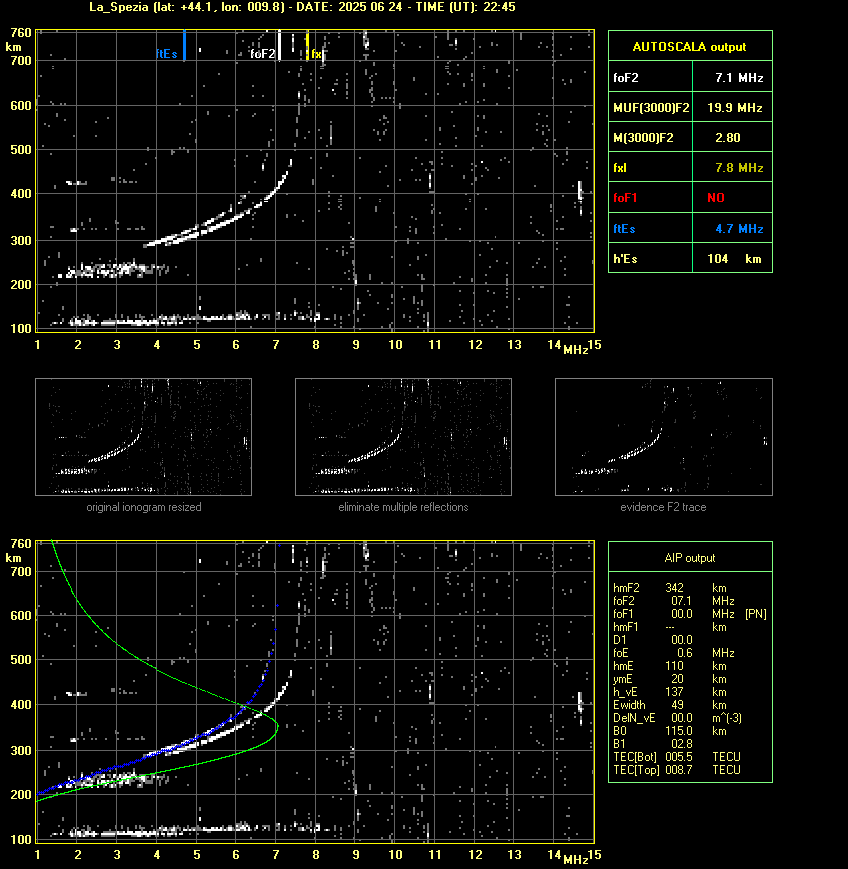Click the AIP foF2 07.1 MHz row
Screen dimensions: 848x869
click(x=673, y=601)
